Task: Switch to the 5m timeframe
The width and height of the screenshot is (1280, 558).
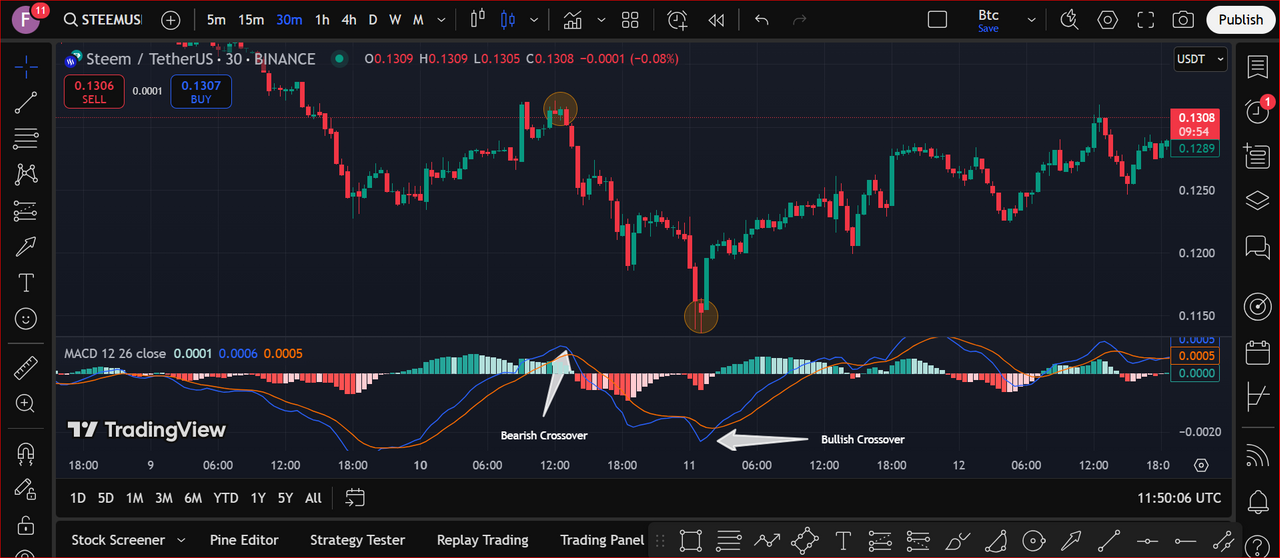Action: (216, 19)
